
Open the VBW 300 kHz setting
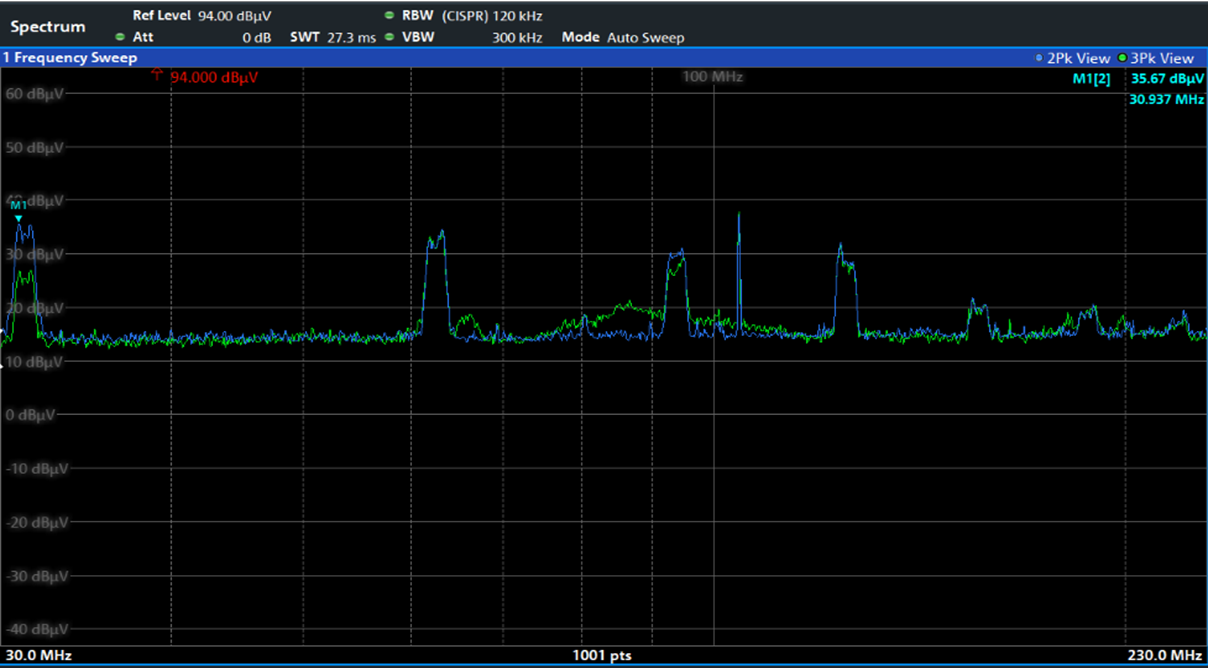(472, 37)
